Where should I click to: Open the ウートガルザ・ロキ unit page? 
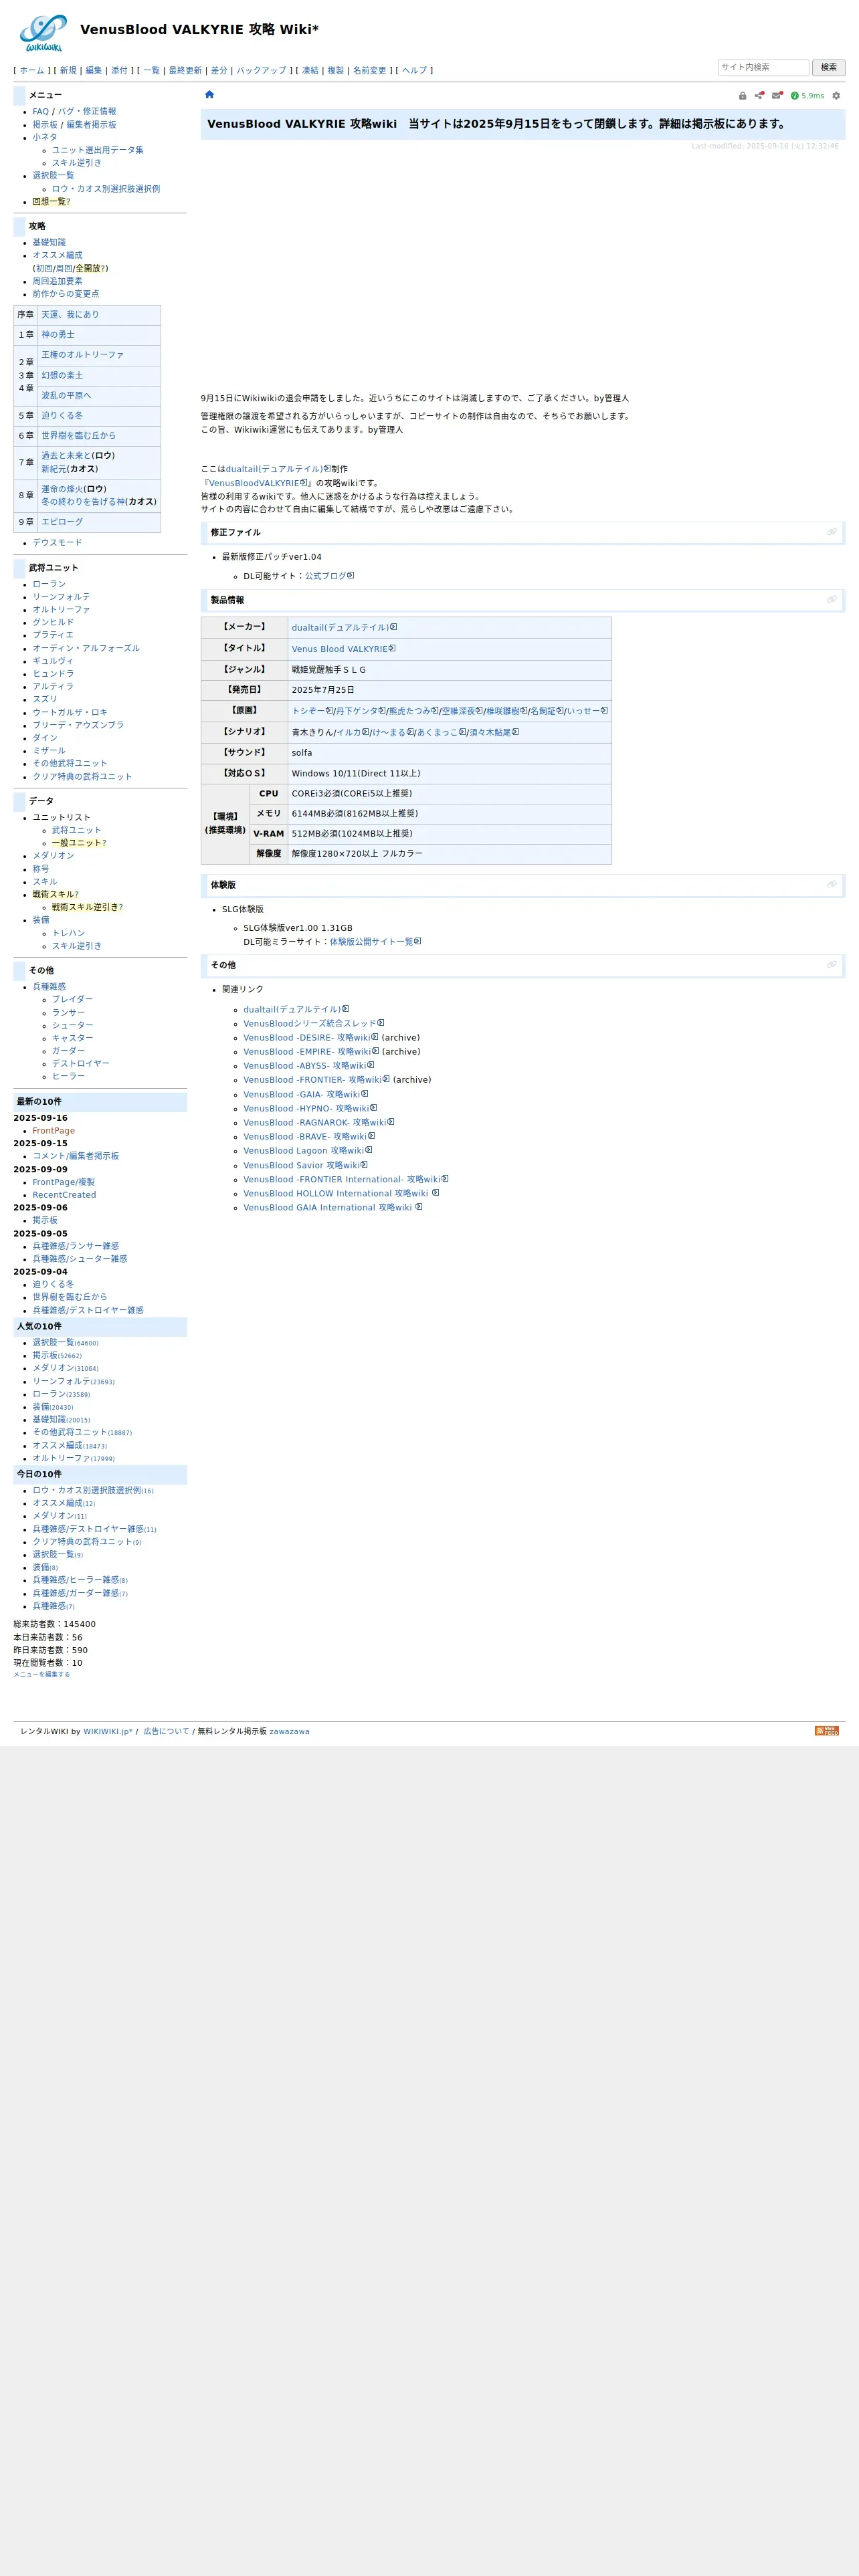[70, 713]
